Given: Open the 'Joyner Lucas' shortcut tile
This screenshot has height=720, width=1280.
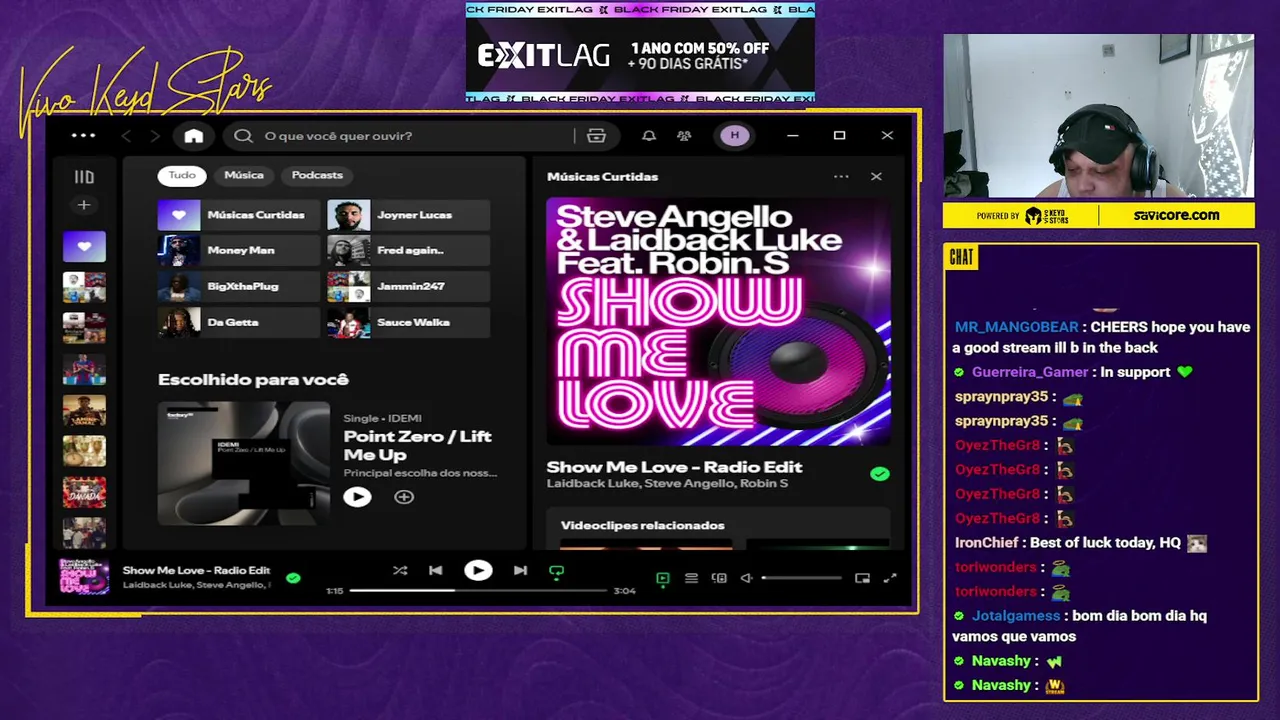Looking at the screenshot, I should [408, 215].
